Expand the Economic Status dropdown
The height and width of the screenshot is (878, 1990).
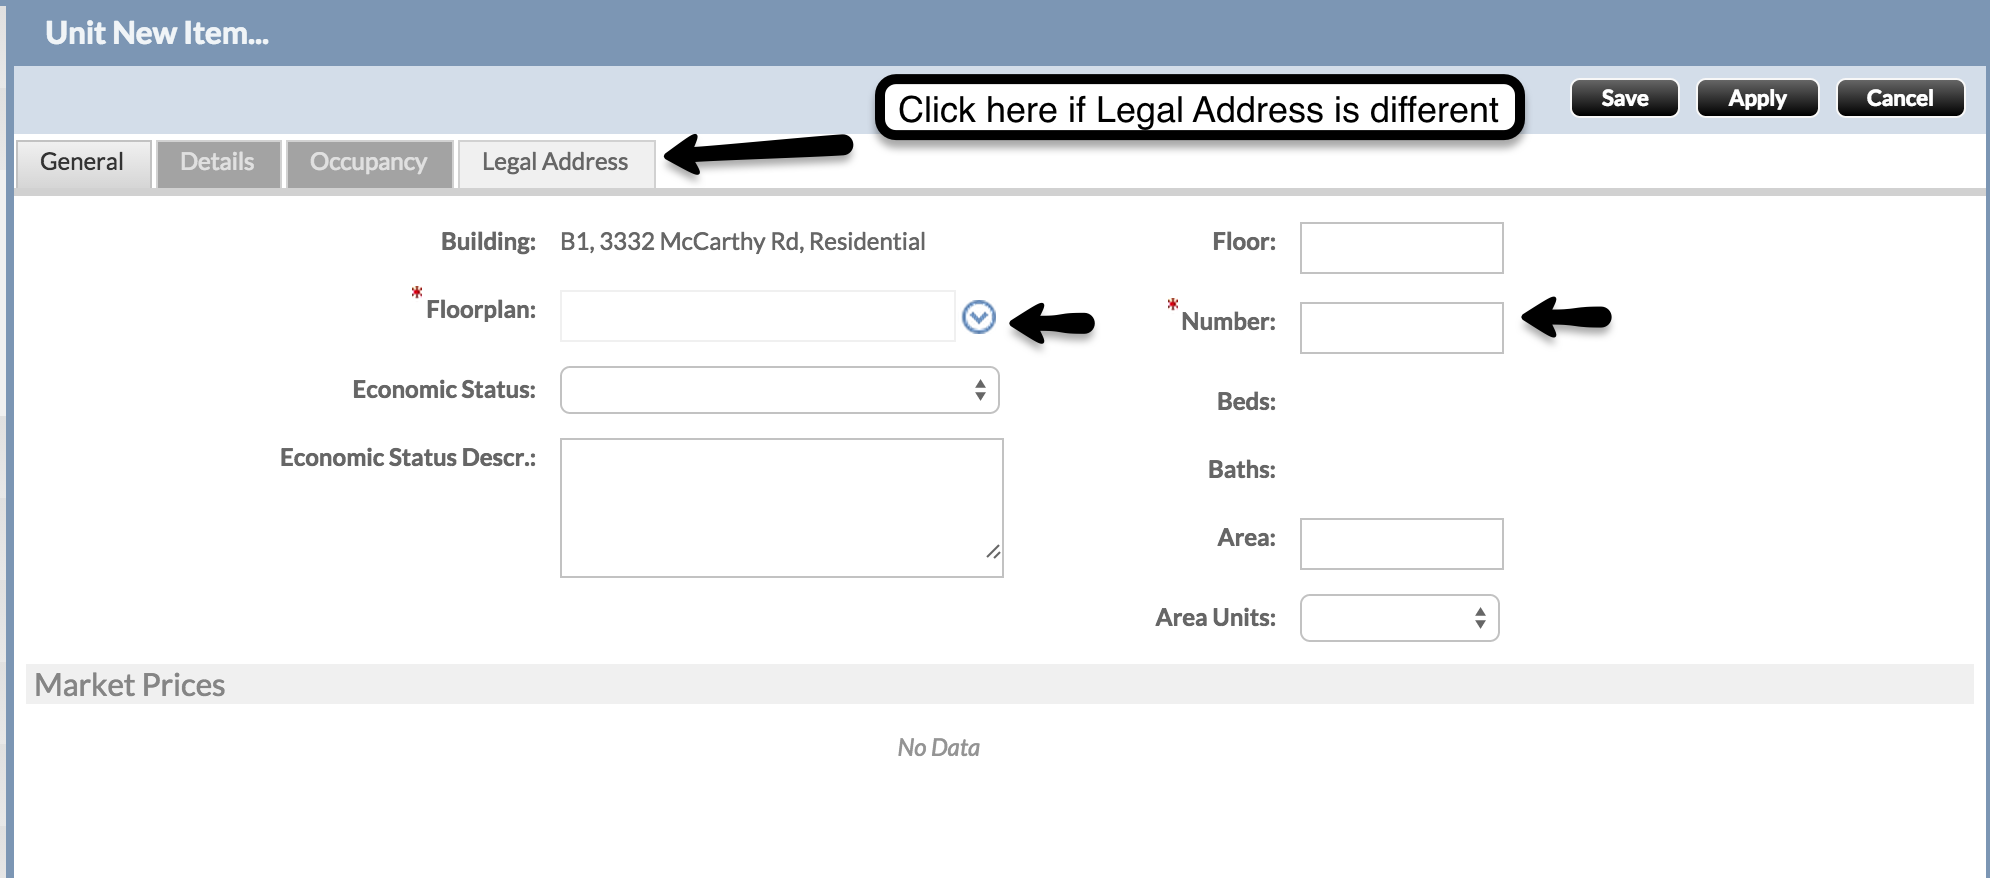point(779,390)
